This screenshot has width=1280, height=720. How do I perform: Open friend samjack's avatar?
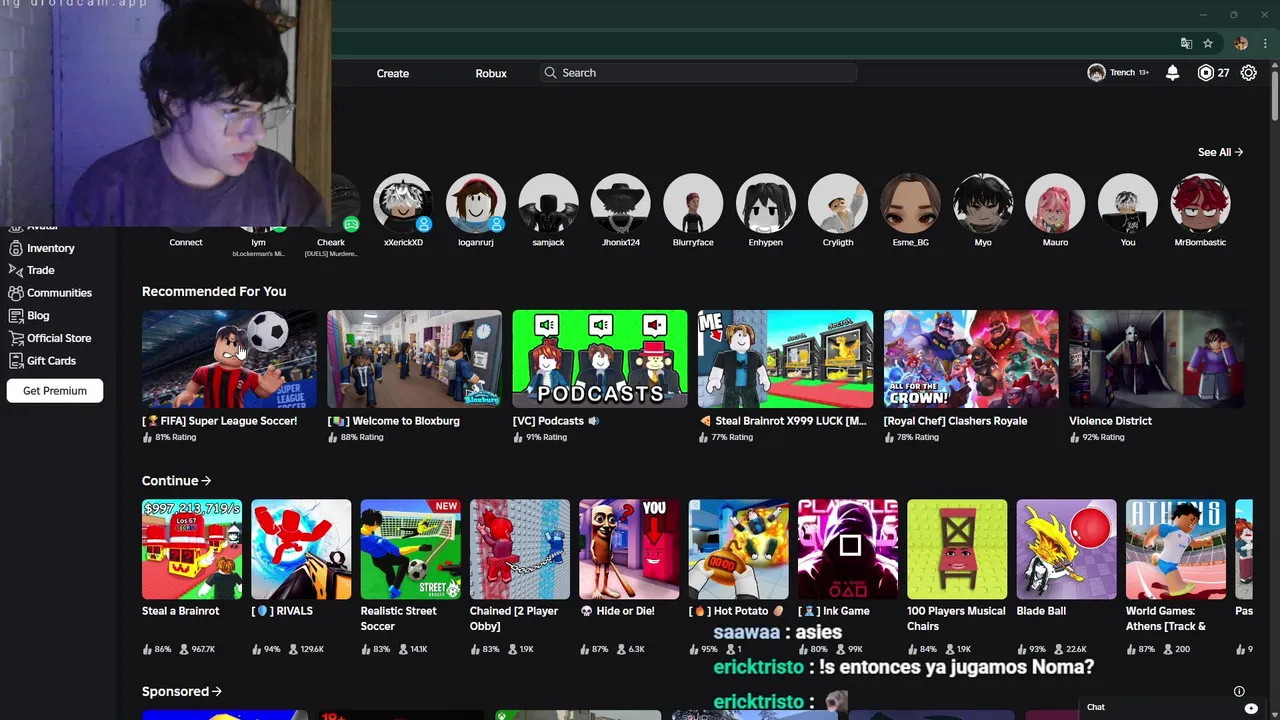click(548, 204)
